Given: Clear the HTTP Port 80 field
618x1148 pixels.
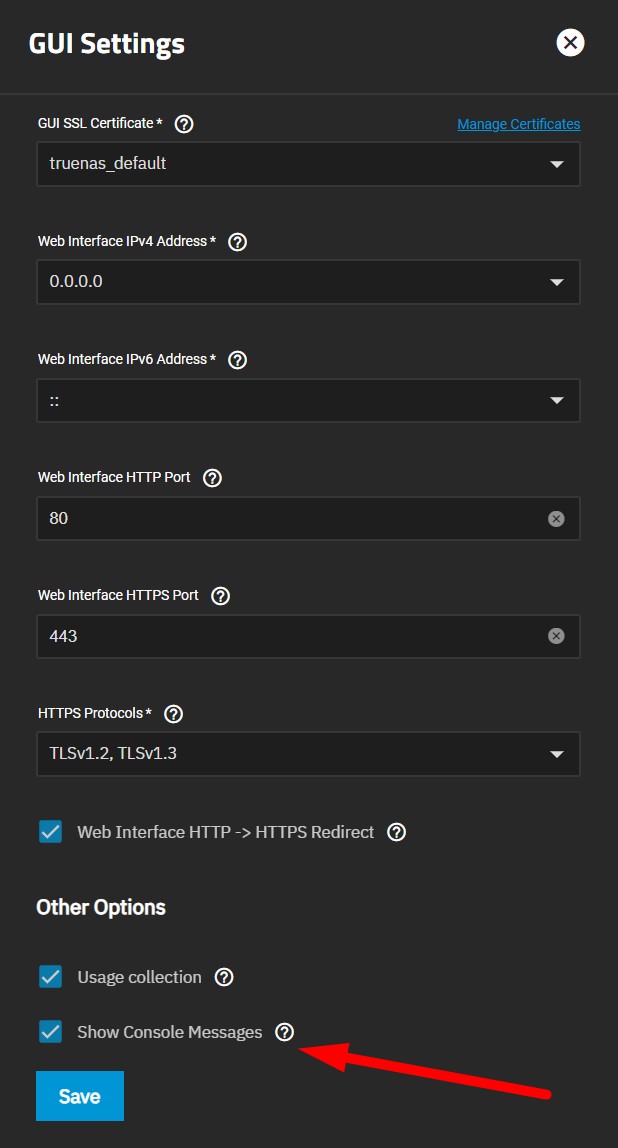Looking at the screenshot, I should point(556,518).
